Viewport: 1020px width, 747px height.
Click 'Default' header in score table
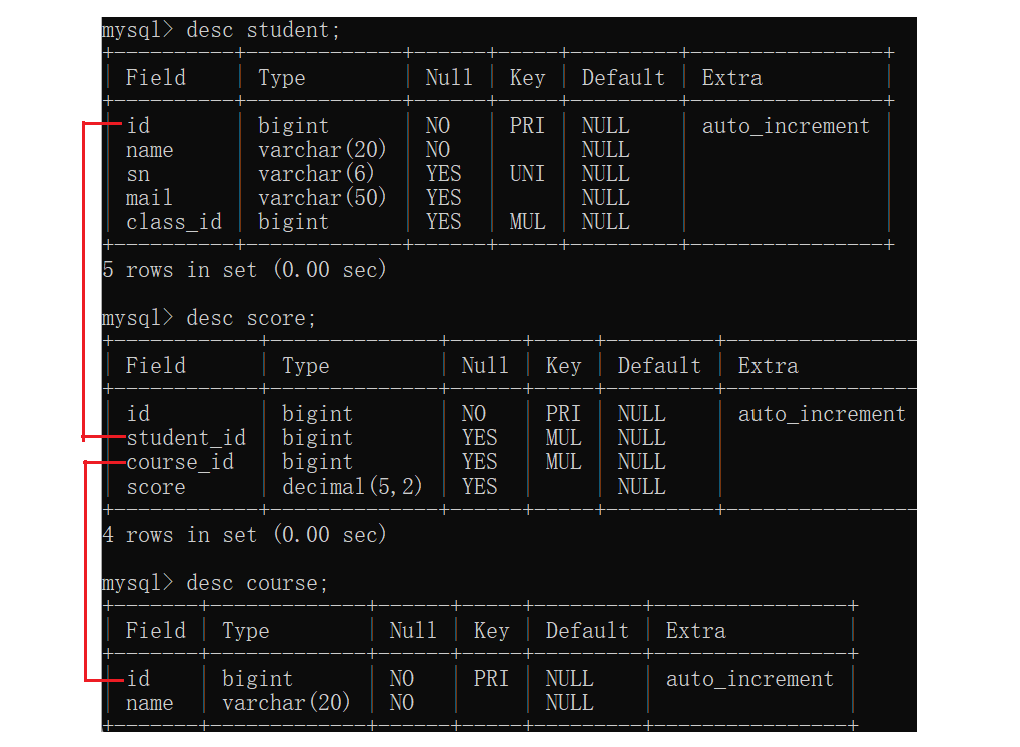click(x=659, y=366)
